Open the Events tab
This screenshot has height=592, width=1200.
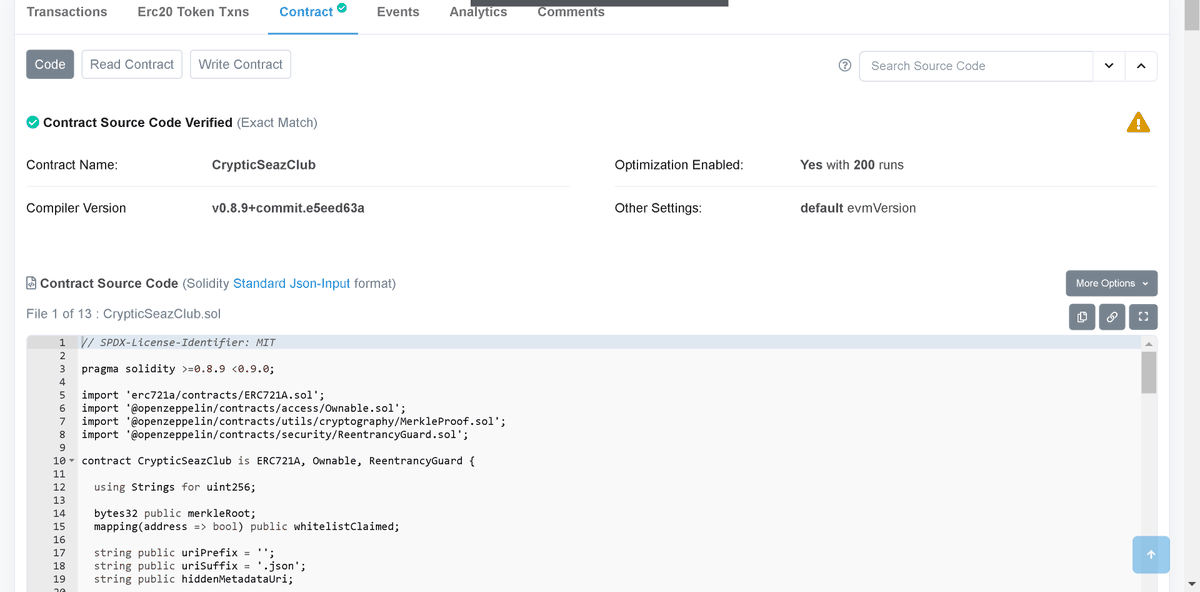(398, 12)
